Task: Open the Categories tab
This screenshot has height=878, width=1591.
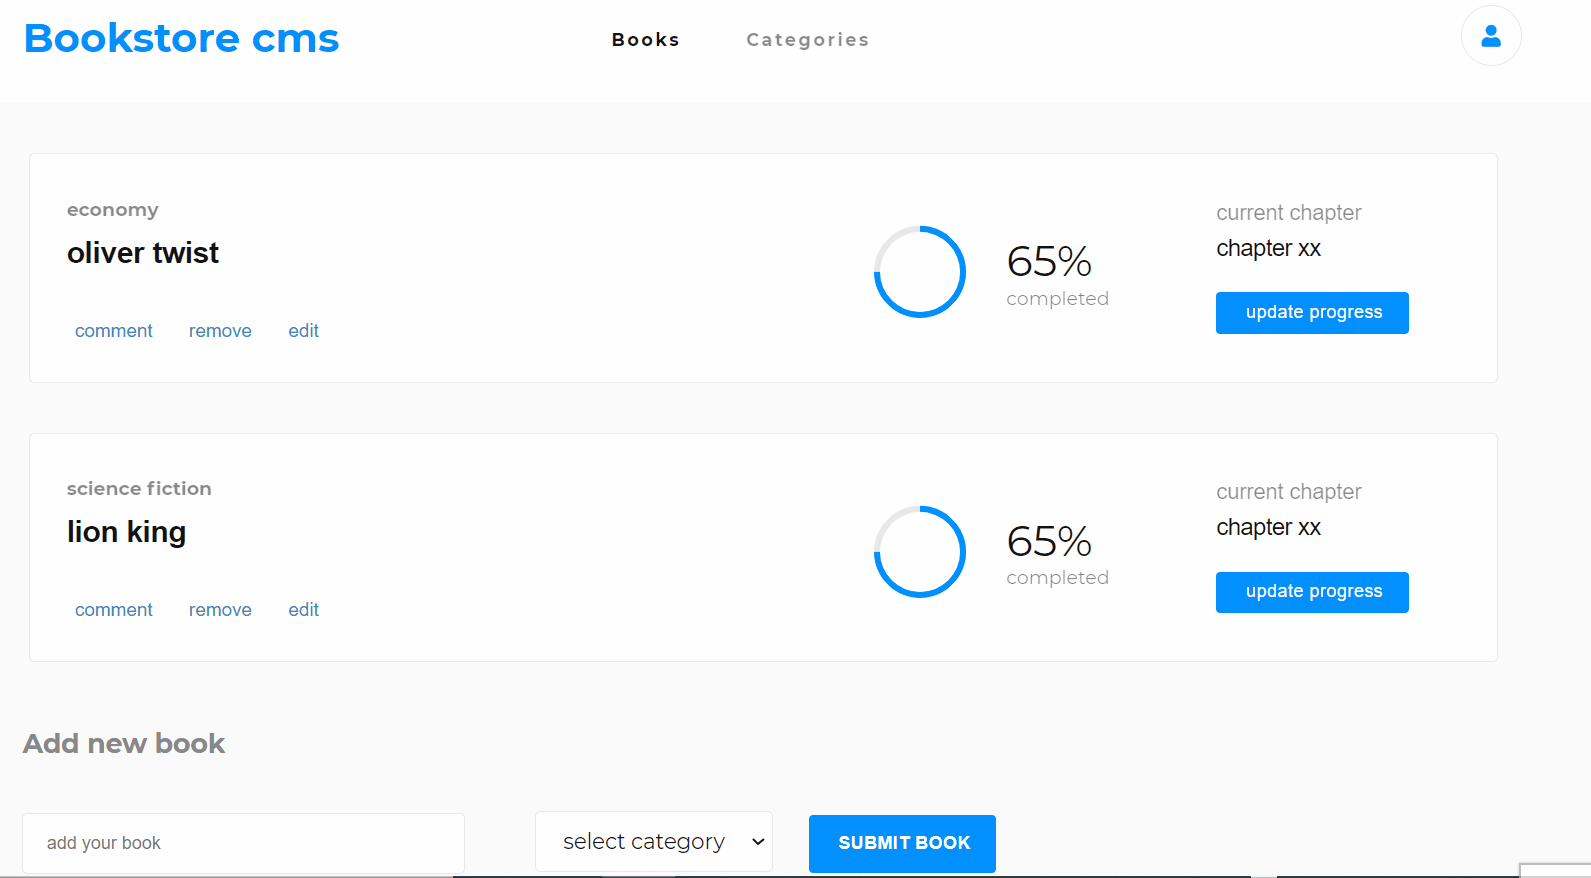Action: coord(807,40)
